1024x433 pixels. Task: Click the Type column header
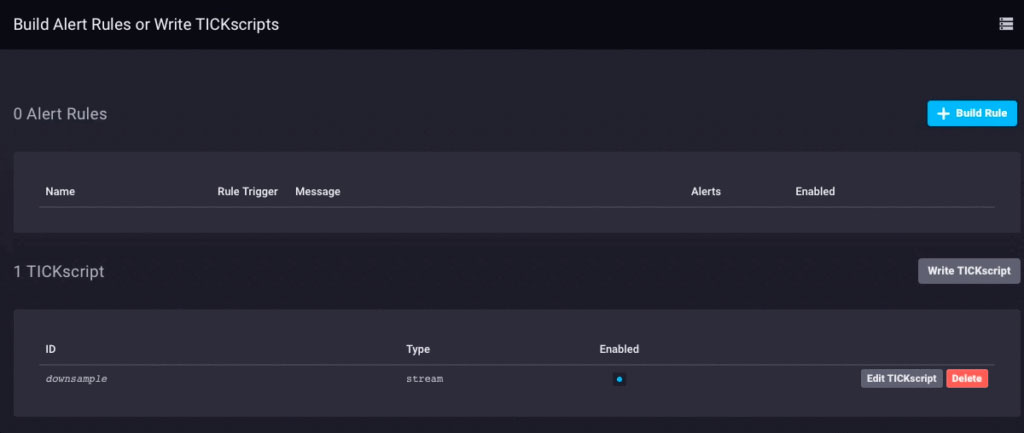[418, 349]
